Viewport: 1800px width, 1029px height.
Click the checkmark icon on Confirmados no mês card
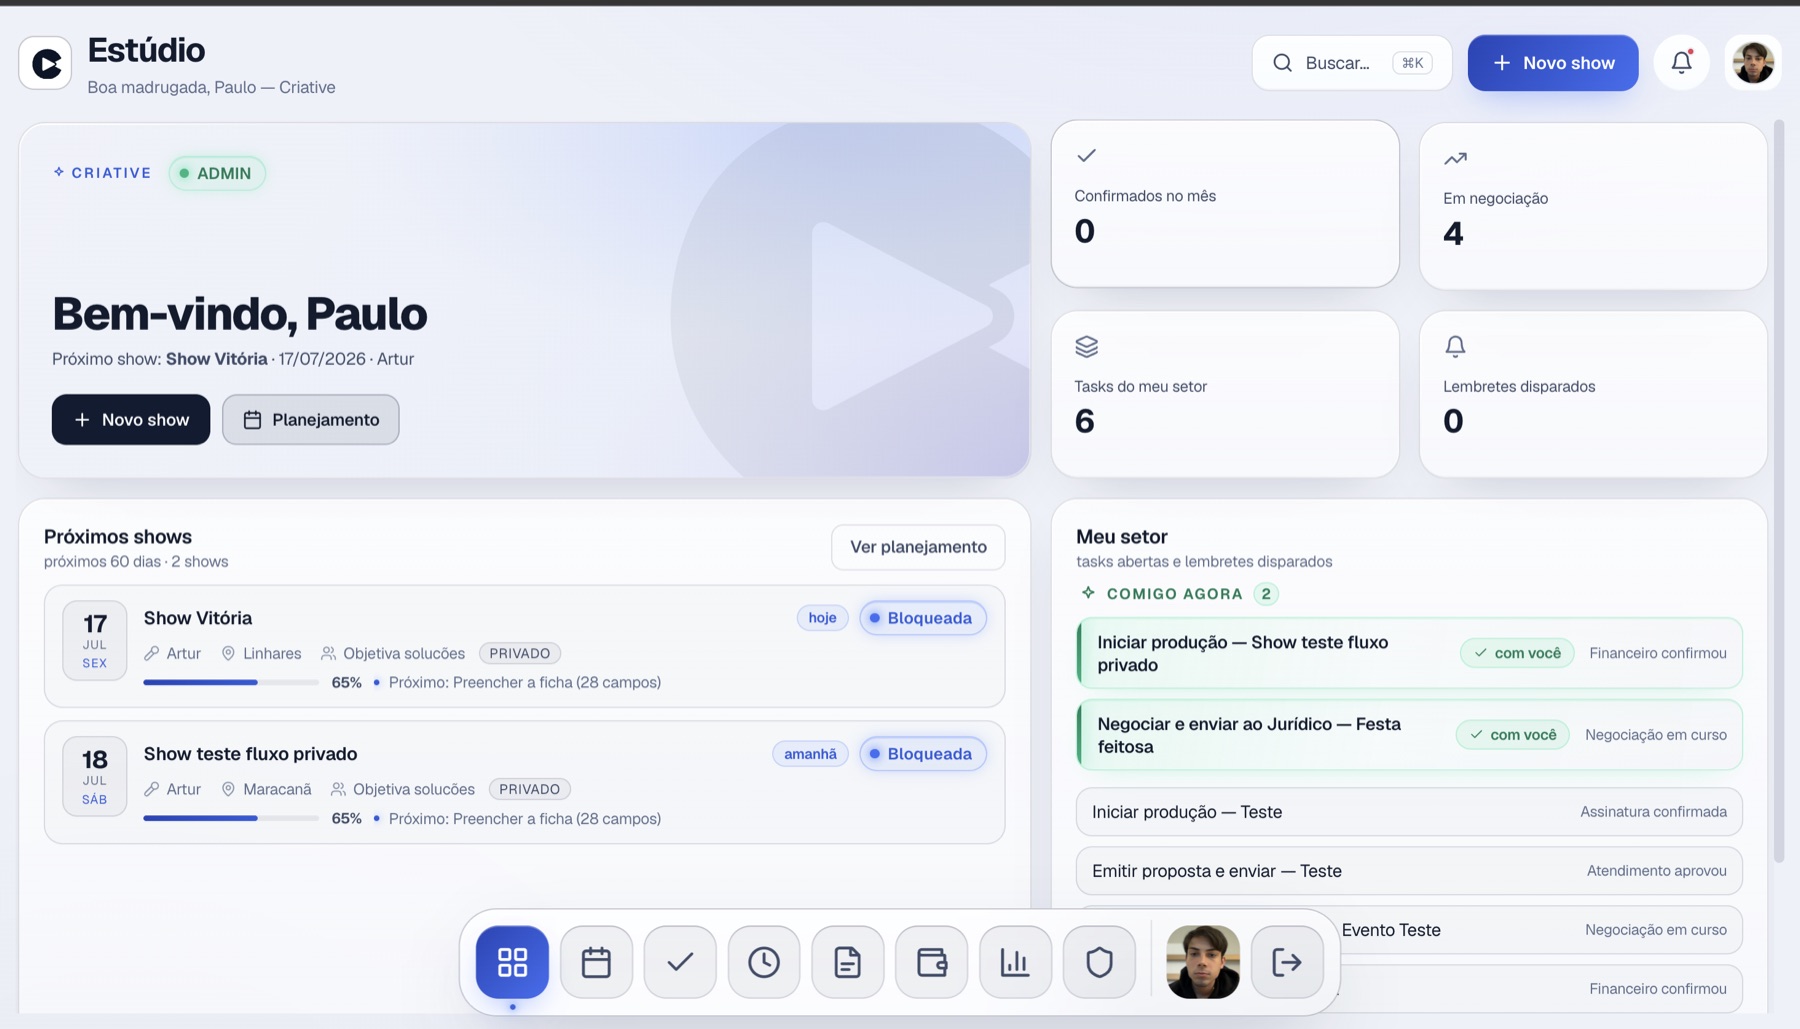pyautogui.click(x=1086, y=155)
